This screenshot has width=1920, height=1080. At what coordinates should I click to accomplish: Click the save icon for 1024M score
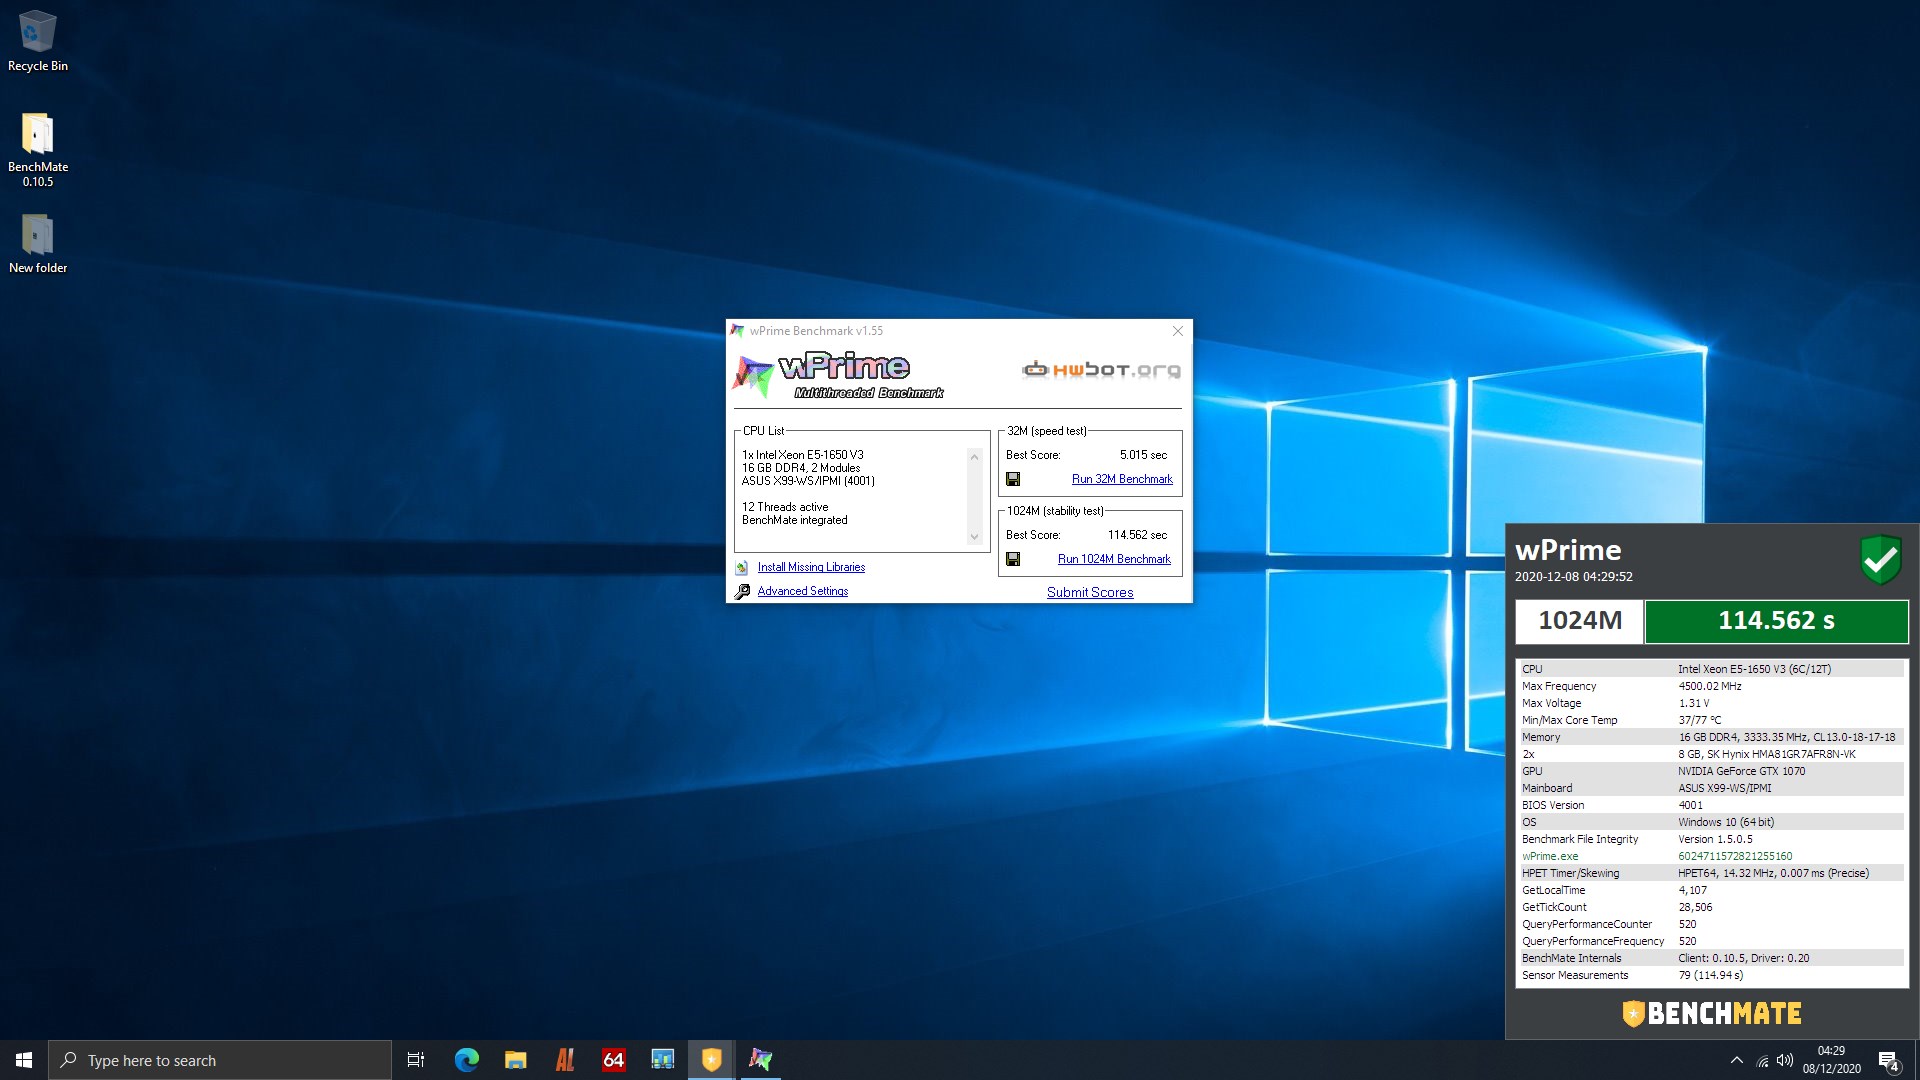coord(1013,559)
